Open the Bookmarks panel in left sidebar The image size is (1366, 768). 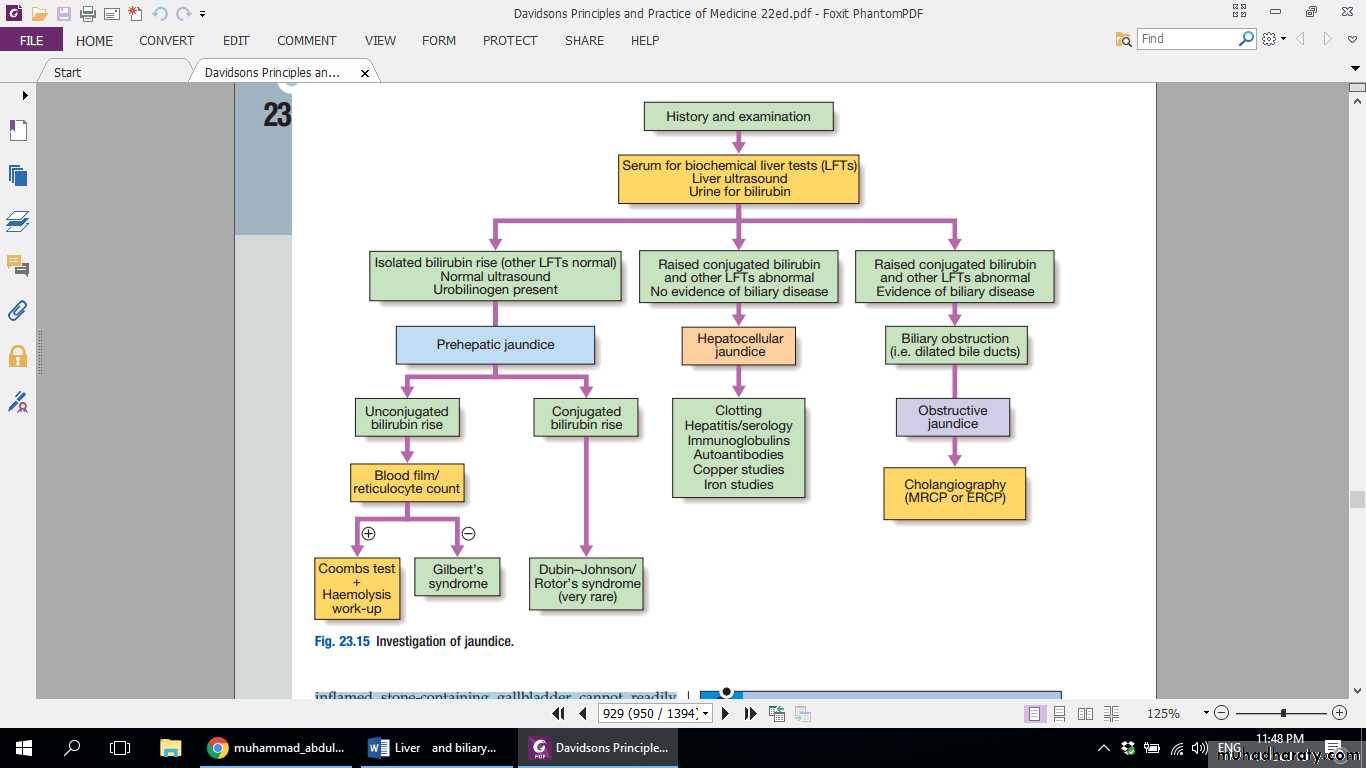pos(17,131)
